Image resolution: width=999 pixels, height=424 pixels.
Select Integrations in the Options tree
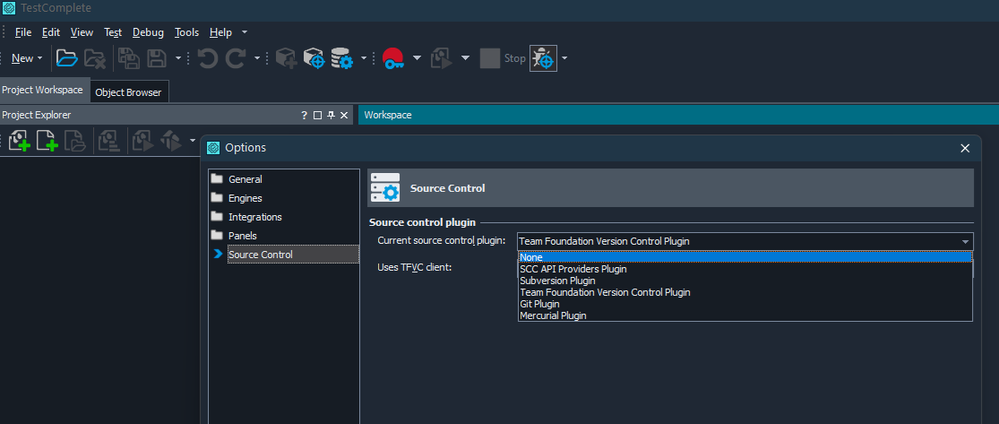point(255,217)
